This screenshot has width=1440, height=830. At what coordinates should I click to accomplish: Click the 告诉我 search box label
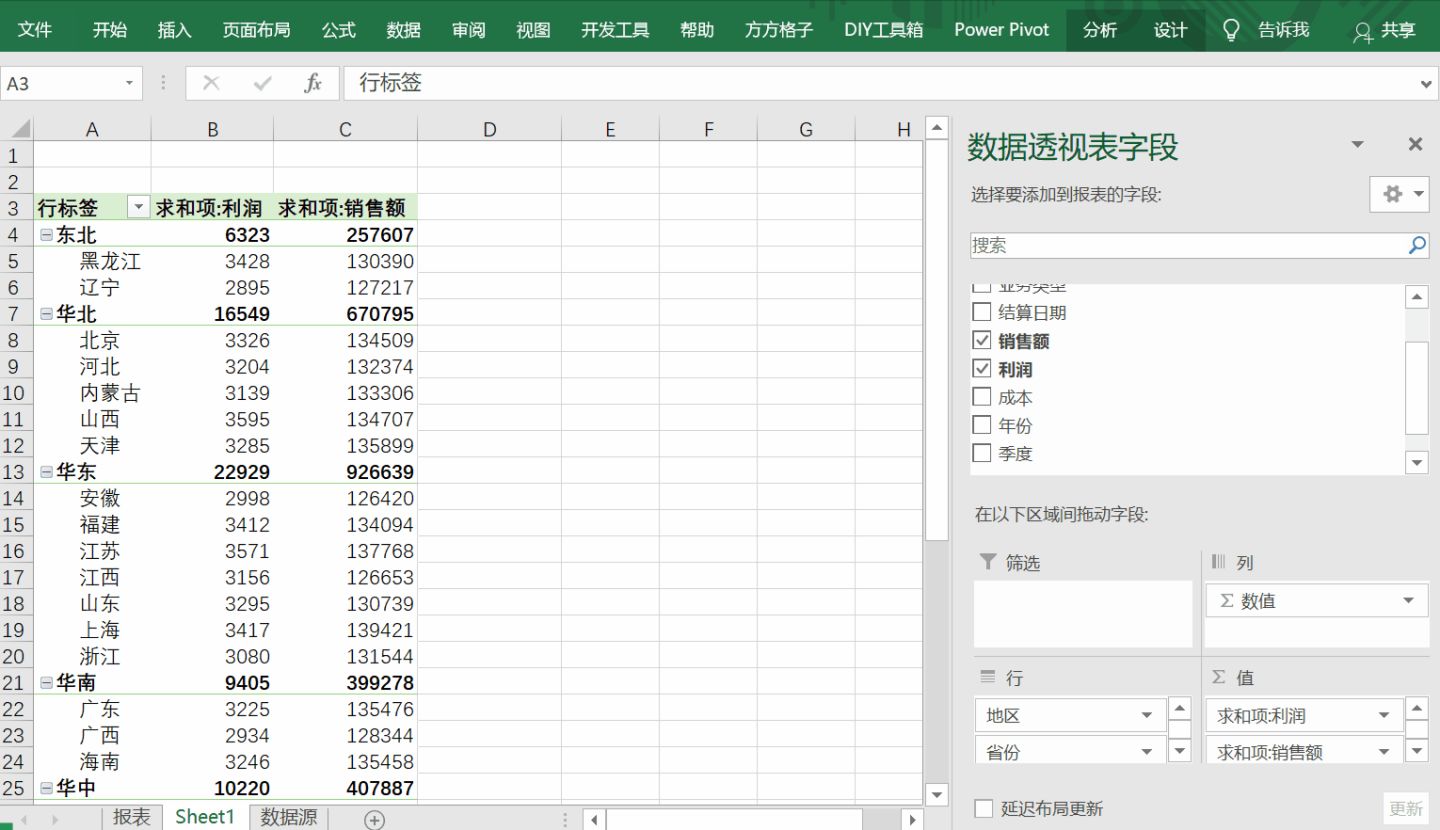pos(1283,29)
